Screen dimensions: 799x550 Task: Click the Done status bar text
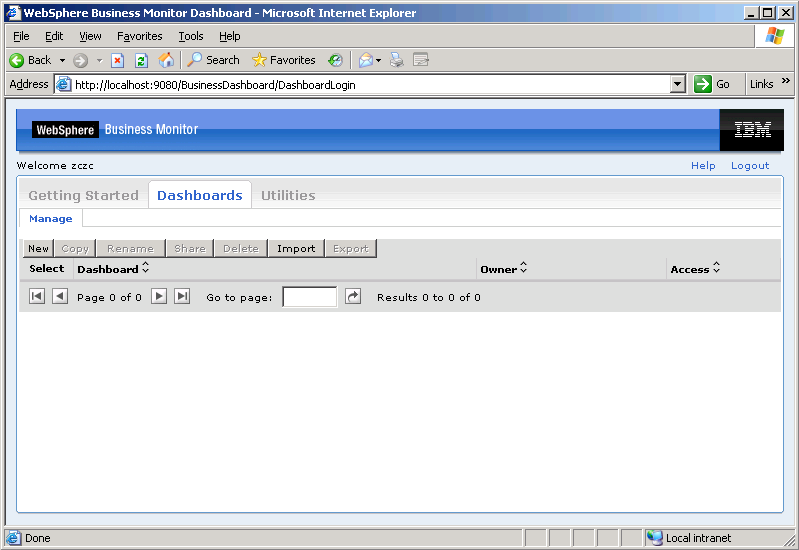point(38,538)
